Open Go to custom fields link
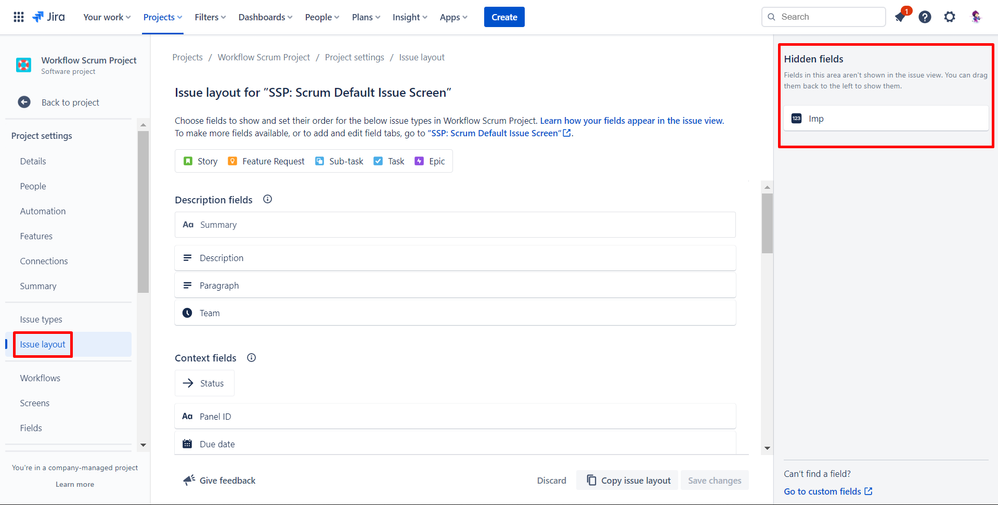998x505 pixels. (828, 492)
